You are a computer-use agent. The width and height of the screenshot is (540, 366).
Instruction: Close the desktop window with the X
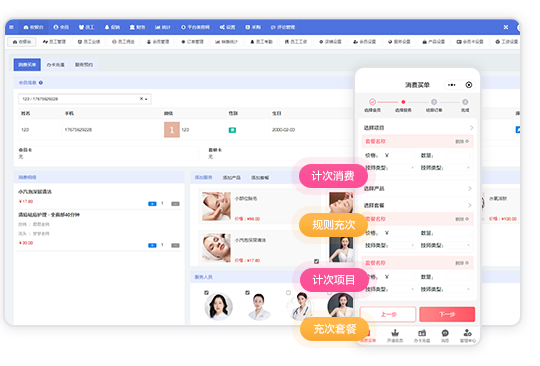(x=506, y=27)
